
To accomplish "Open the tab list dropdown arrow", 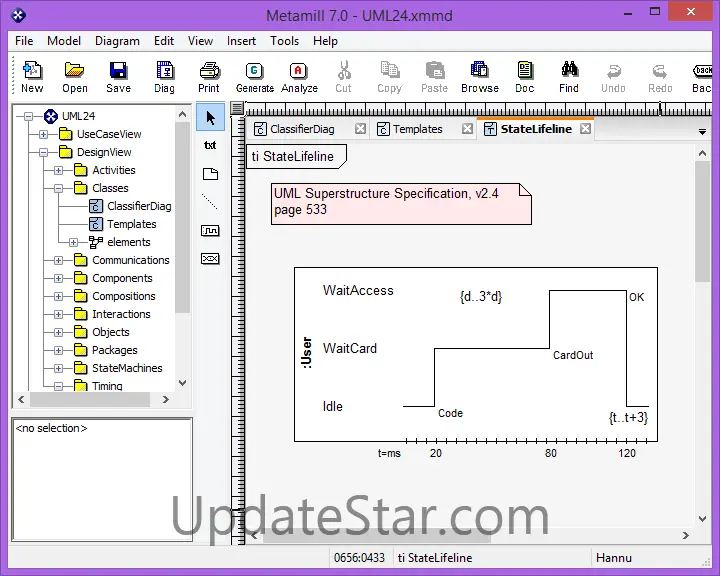I will [x=702, y=132].
